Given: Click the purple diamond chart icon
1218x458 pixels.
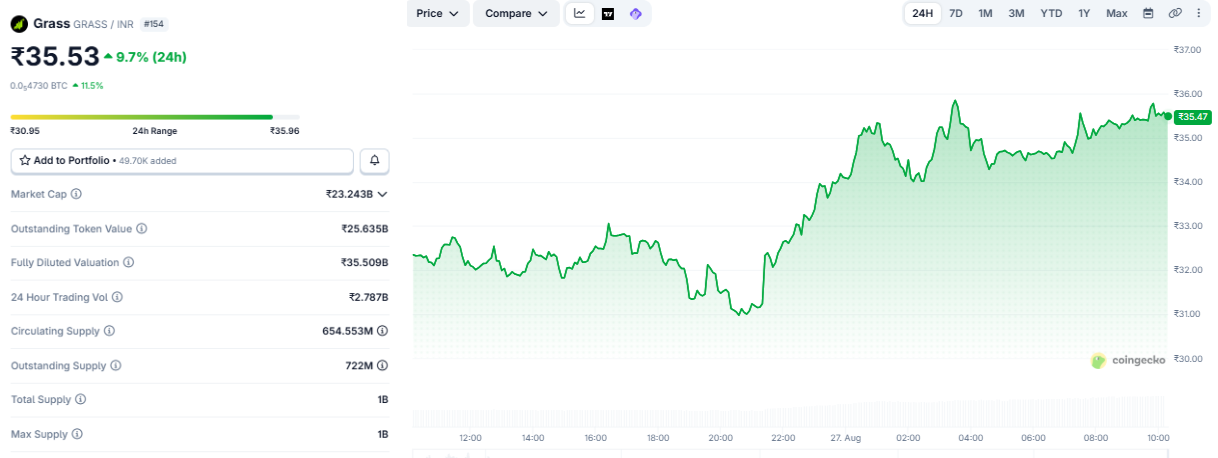Looking at the screenshot, I should click(x=635, y=13).
